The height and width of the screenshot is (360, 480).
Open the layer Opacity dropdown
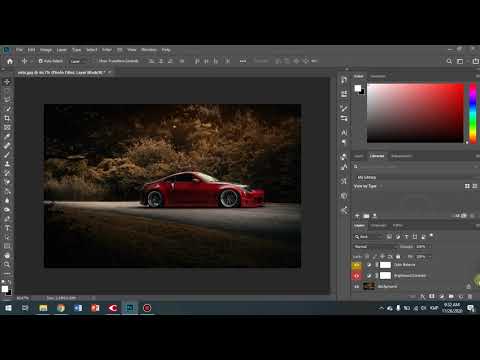click(x=430, y=247)
